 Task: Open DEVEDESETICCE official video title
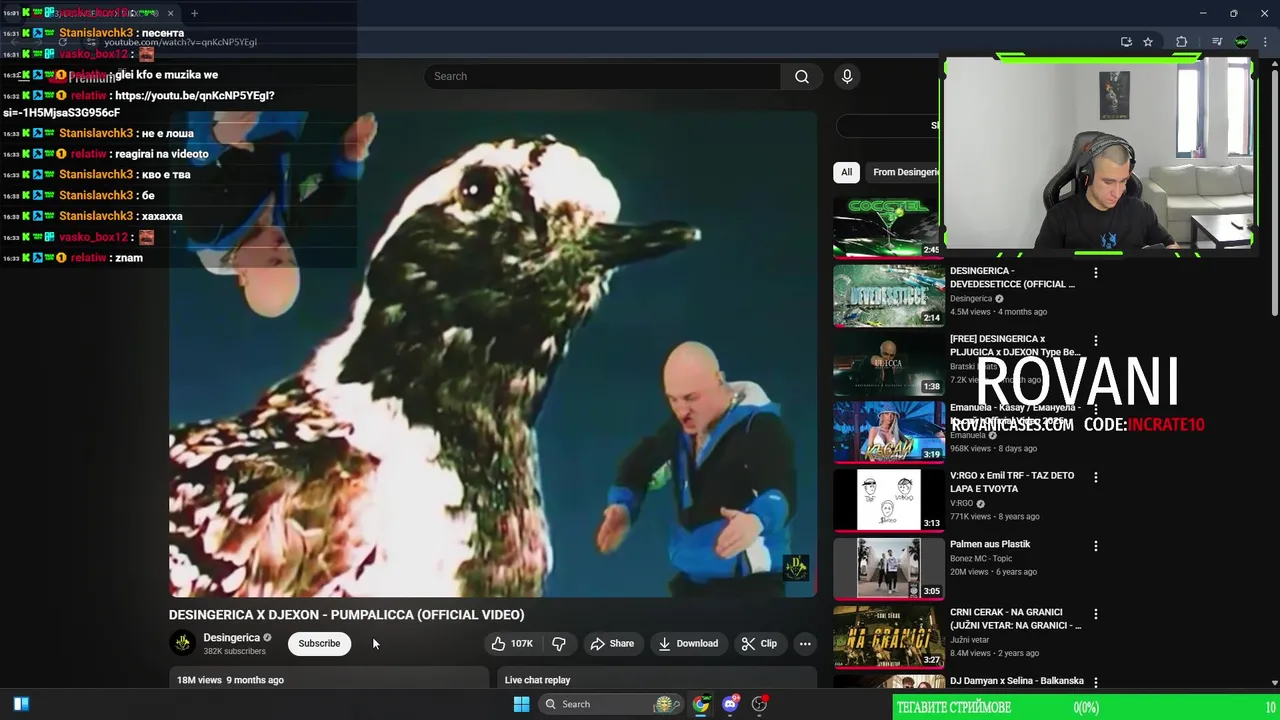point(1012,277)
